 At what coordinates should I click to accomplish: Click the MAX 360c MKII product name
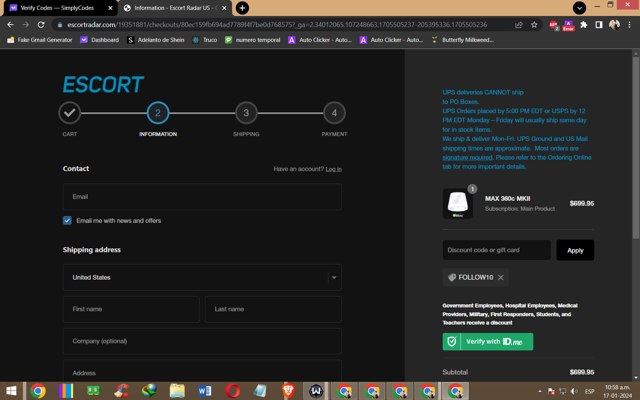pyautogui.click(x=507, y=198)
